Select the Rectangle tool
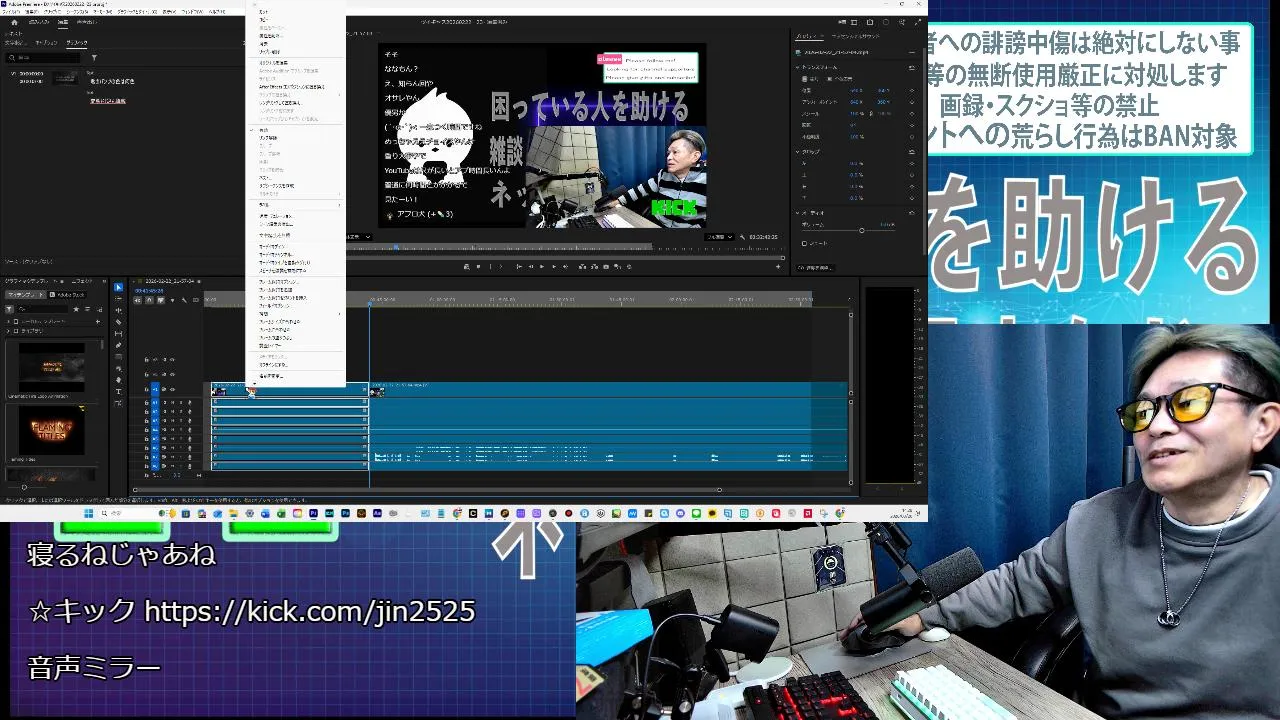Screen dimensions: 1280x720 (x=118, y=357)
